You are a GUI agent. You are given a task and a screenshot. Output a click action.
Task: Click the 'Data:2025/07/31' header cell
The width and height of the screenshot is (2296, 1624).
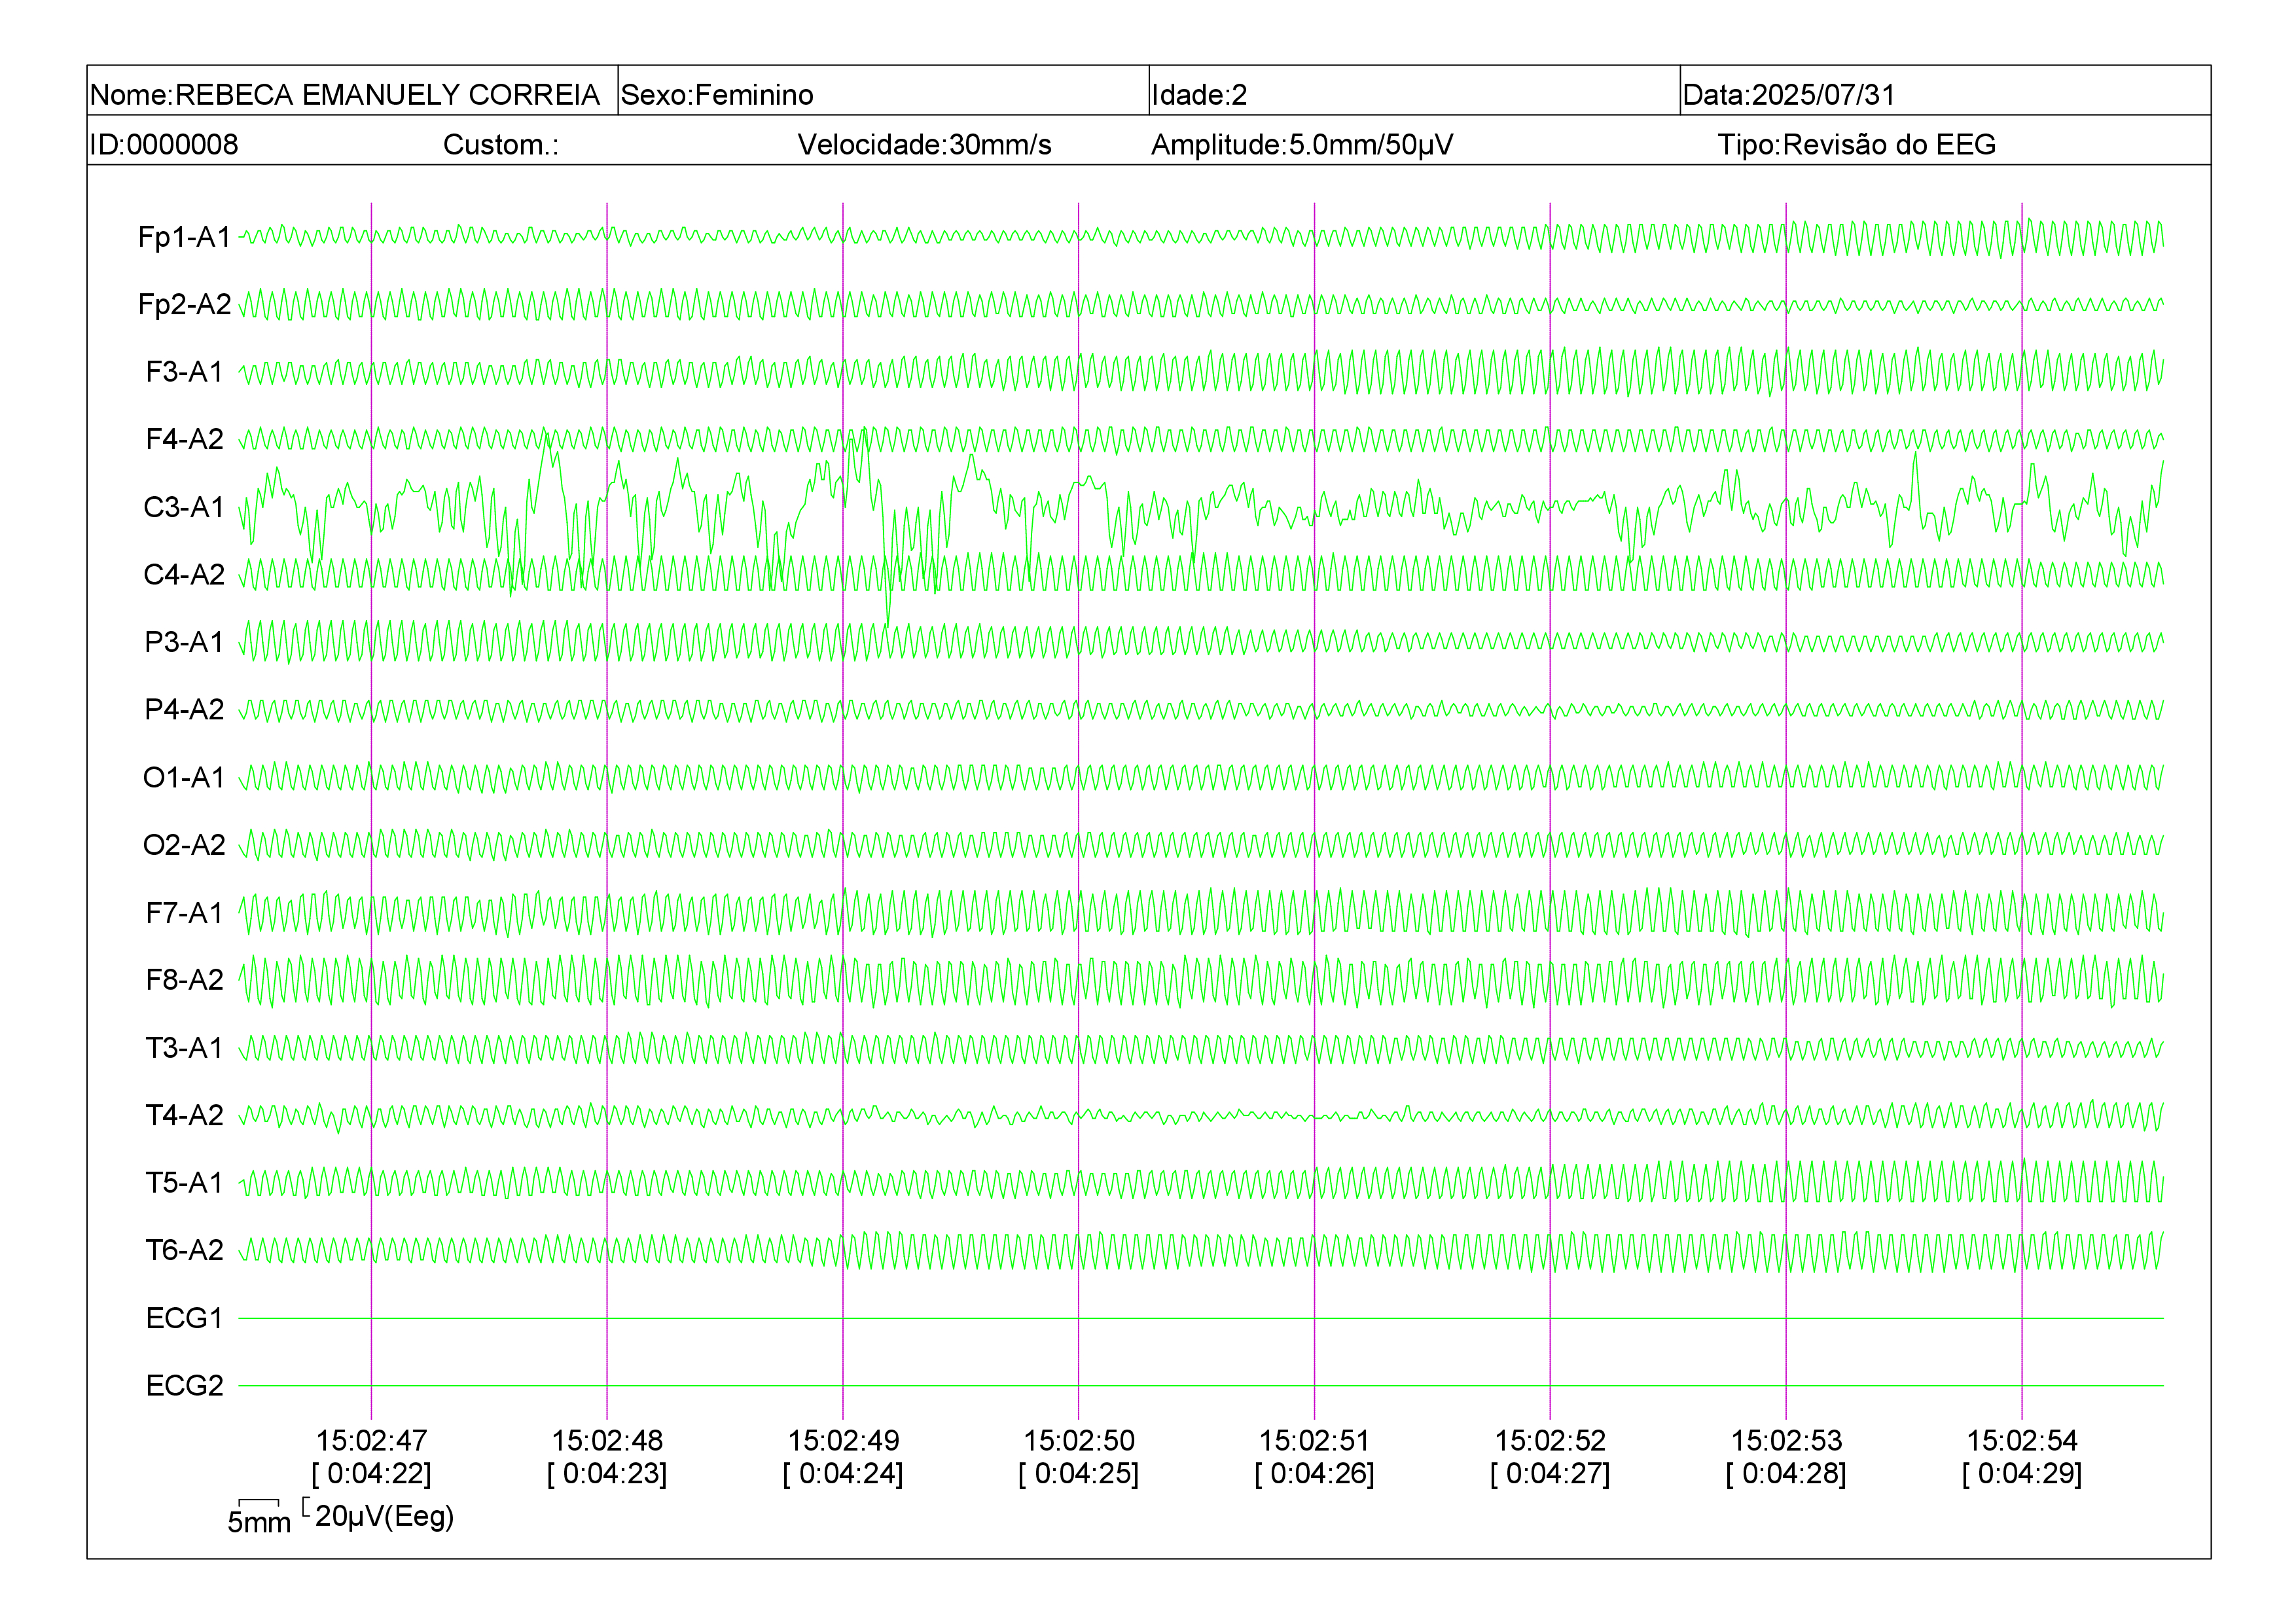[x=1945, y=91]
